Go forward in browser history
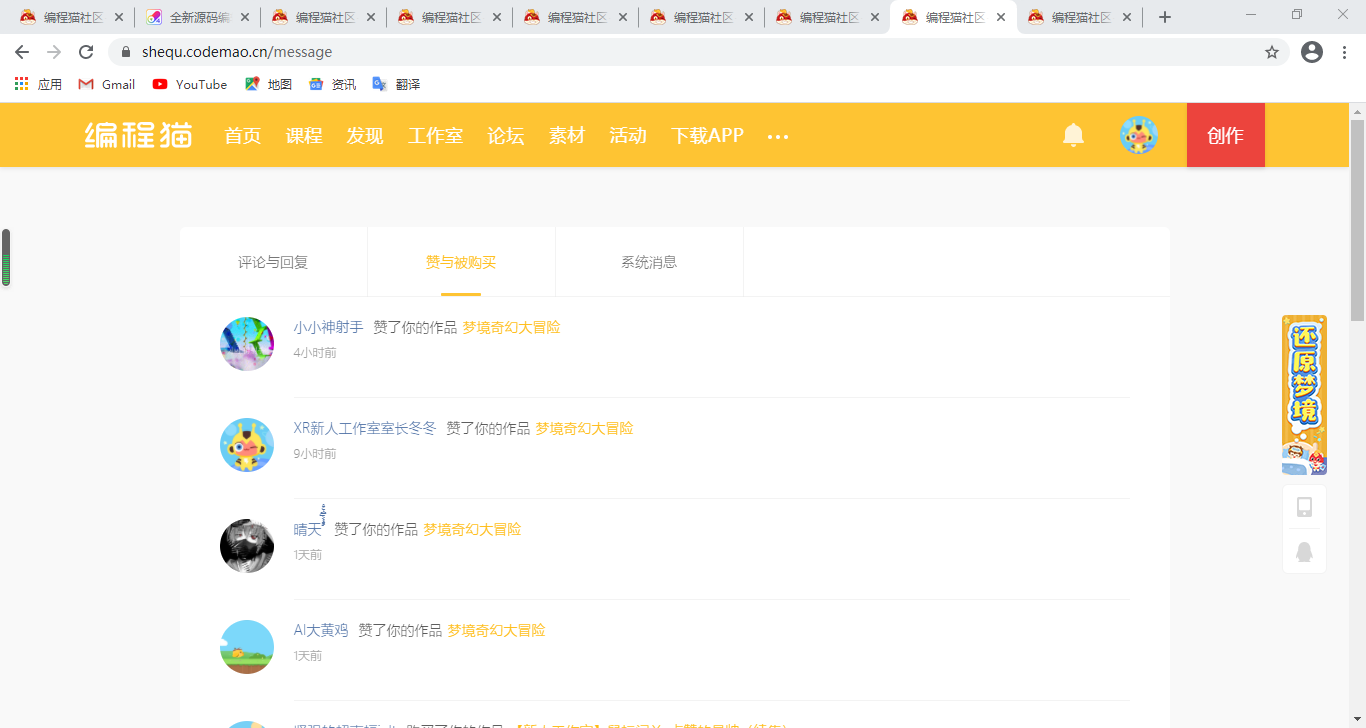This screenshot has height=728, width=1366. 54,52
